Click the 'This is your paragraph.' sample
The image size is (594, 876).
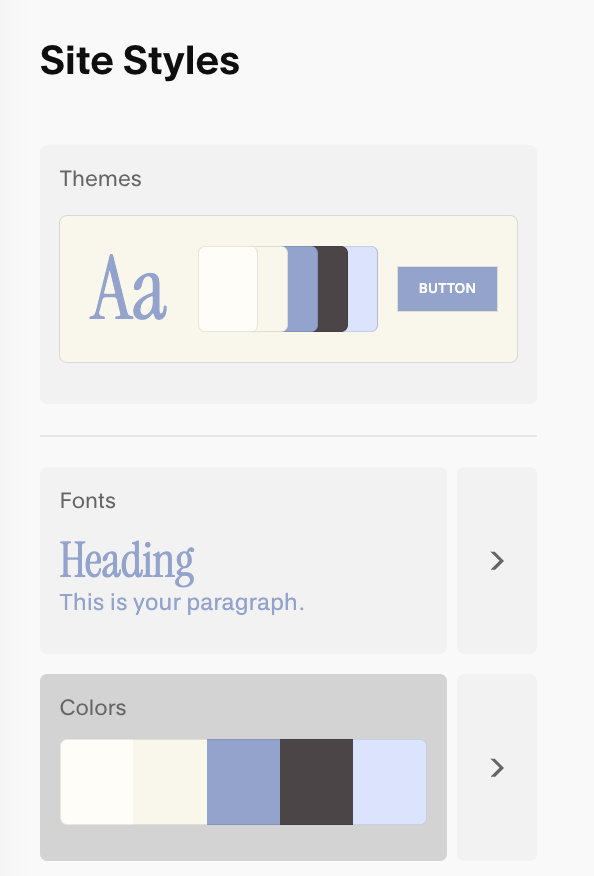pyautogui.click(x=182, y=603)
